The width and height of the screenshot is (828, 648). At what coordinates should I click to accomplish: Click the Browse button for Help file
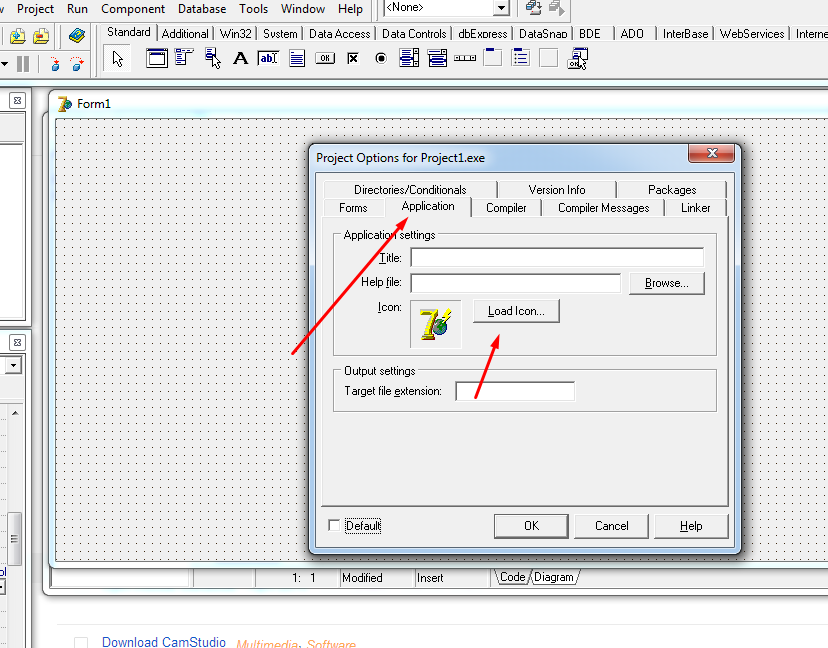pos(666,282)
